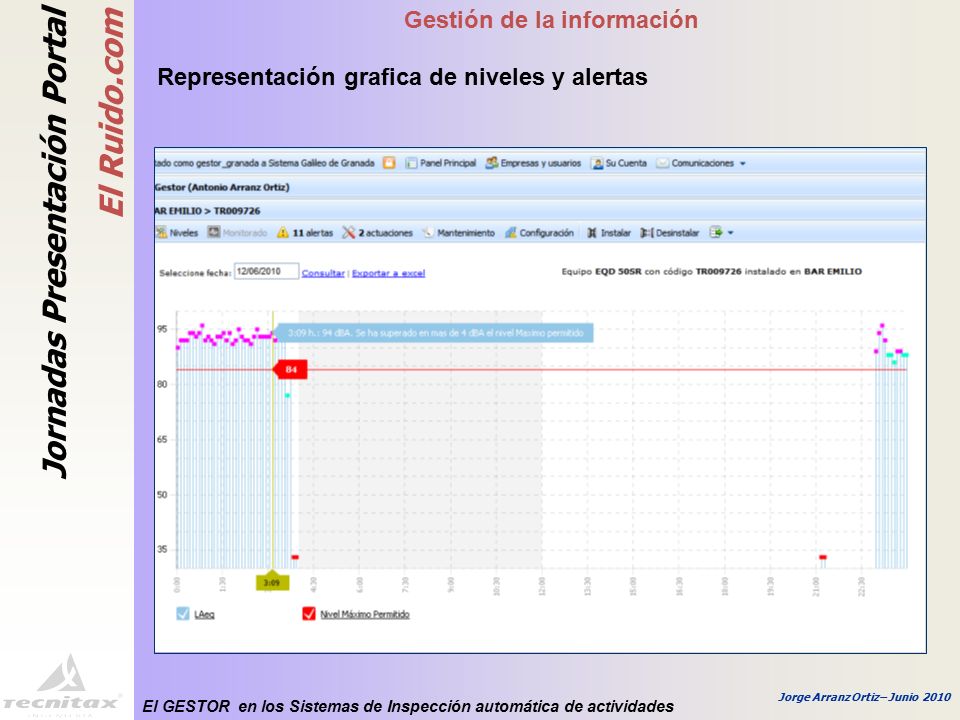Click the 3:09 h. 94 dBA tooltip

point(433,333)
